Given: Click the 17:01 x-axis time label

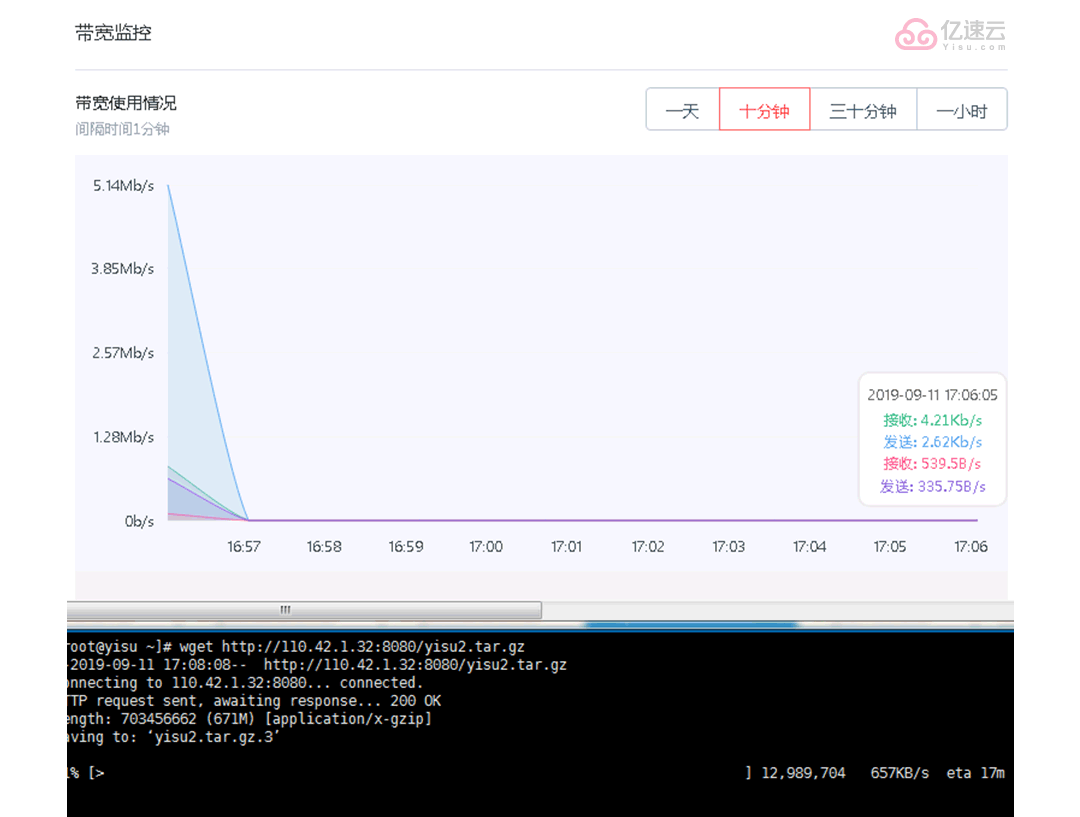Looking at the screenshot, I should (566, 546).
